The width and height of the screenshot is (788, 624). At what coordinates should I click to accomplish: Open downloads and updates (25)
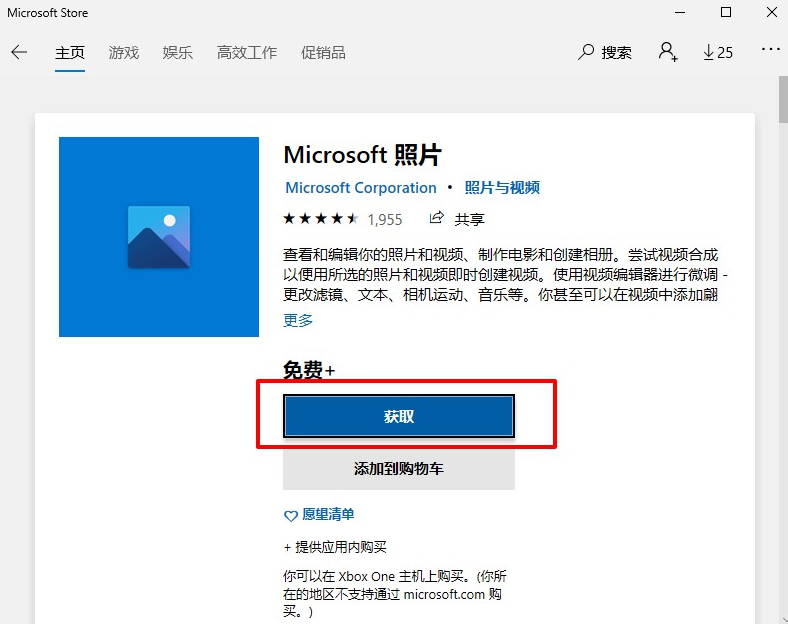718,52
